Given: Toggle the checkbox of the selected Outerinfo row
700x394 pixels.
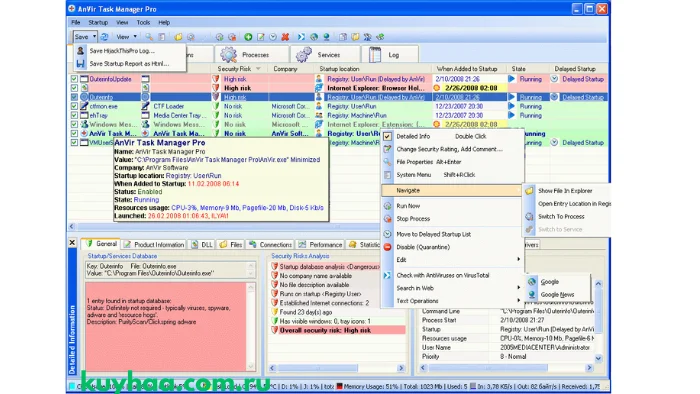Looking at the screenshot, I should (x=74, y=97).
